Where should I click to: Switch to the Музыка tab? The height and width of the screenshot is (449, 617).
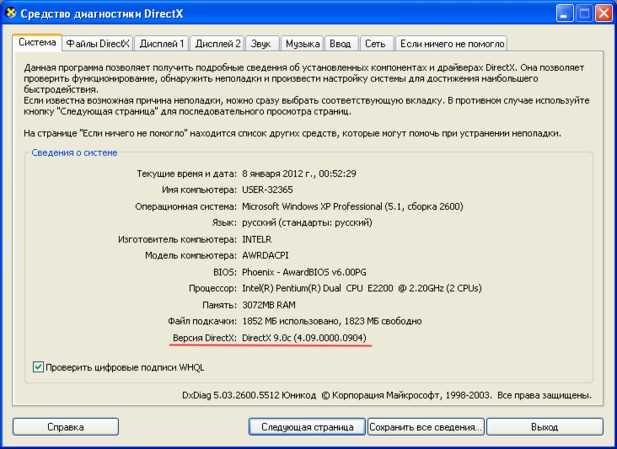(302, 44)
